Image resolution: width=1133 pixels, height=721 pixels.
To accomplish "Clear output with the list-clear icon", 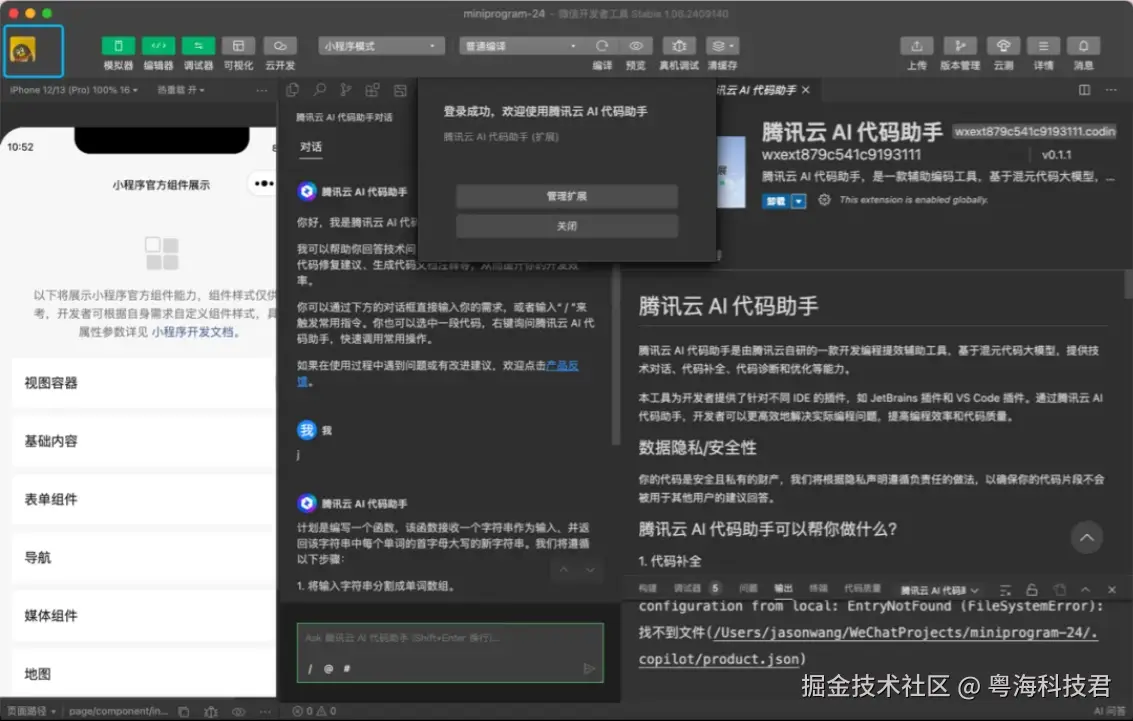I will pyautogui.click(x=1005, y=590).
